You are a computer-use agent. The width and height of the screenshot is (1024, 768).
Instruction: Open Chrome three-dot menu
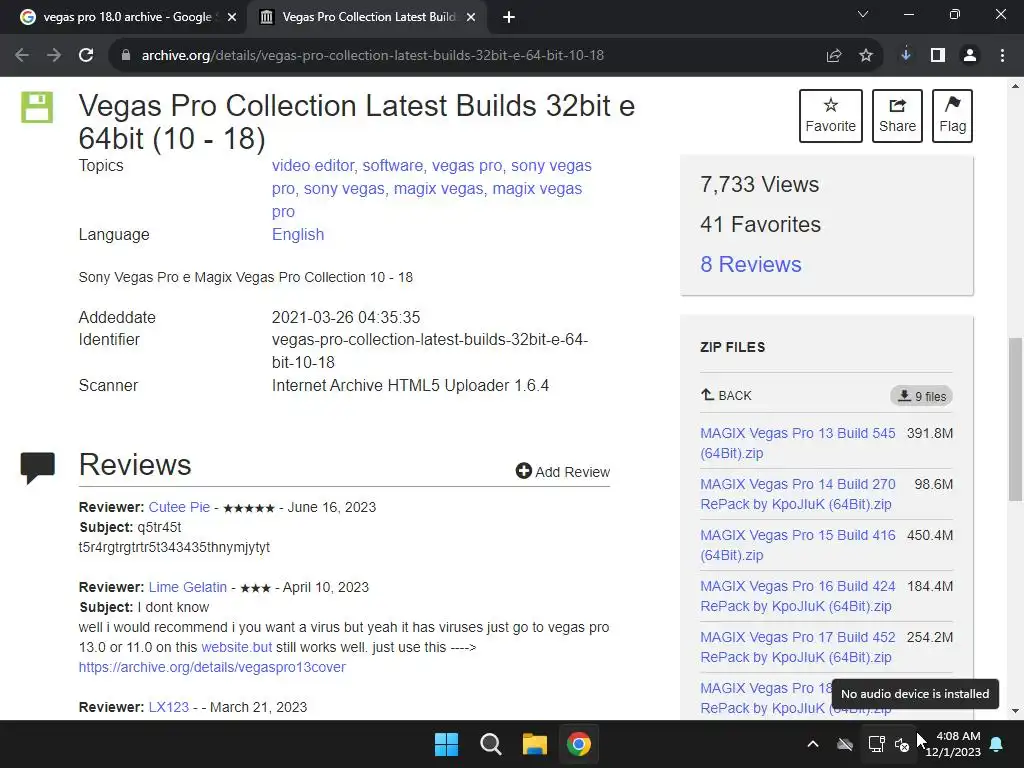click(x=1002, y=56)
